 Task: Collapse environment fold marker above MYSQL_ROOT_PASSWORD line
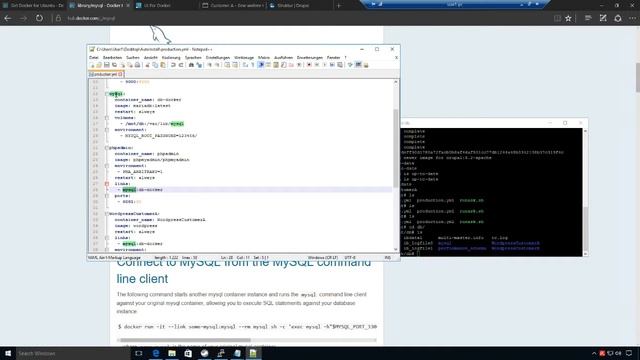[107, 130]
